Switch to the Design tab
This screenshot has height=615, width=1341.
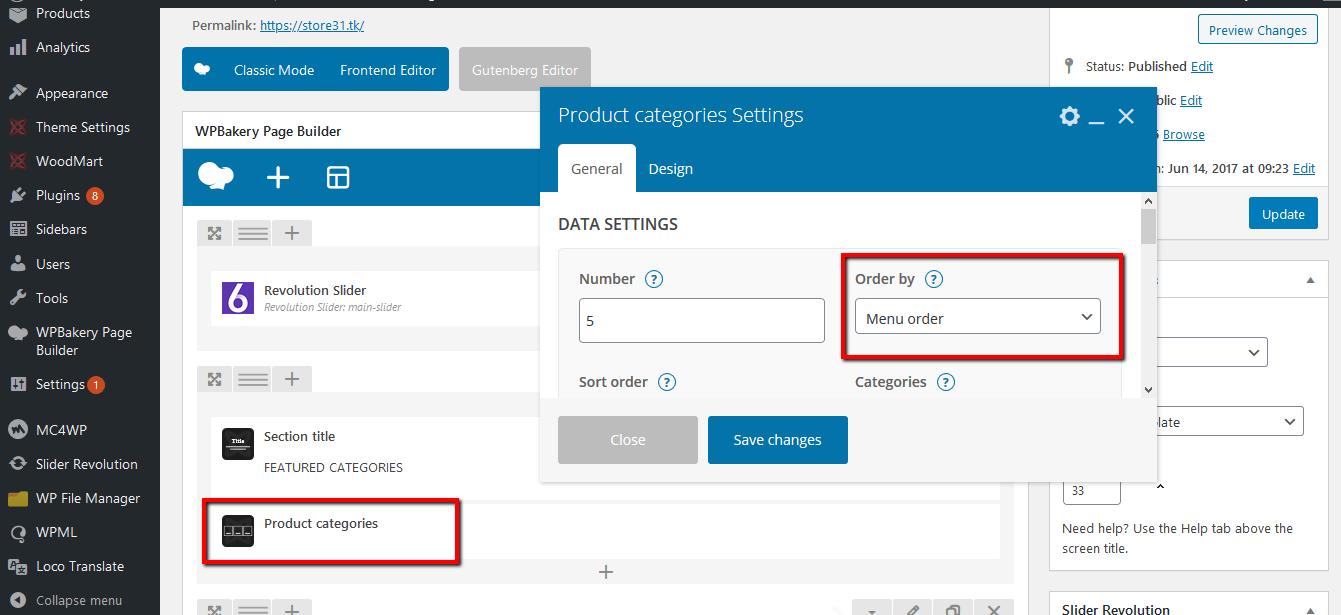[x=671, y=168]
